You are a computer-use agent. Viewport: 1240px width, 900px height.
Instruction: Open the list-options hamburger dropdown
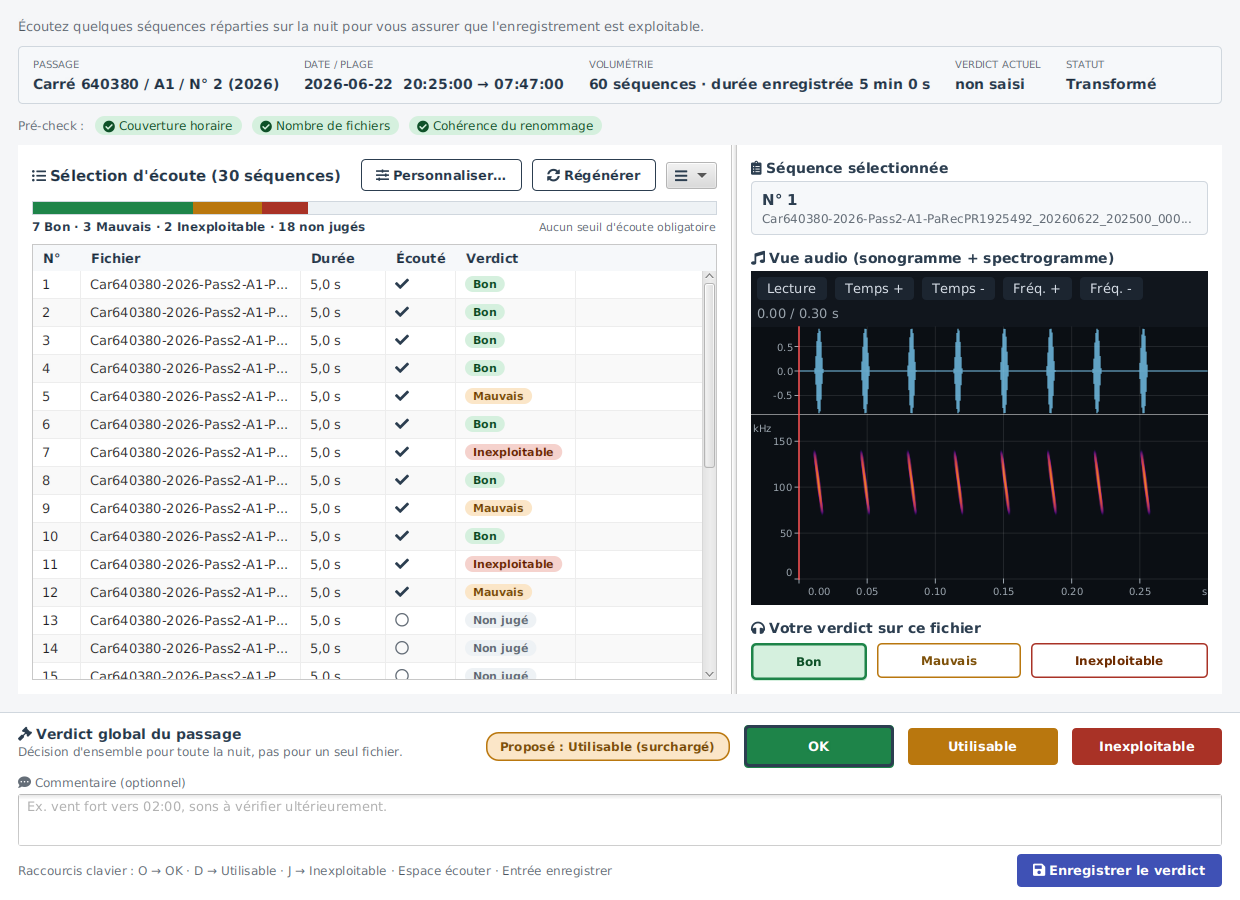pos(691,175)
